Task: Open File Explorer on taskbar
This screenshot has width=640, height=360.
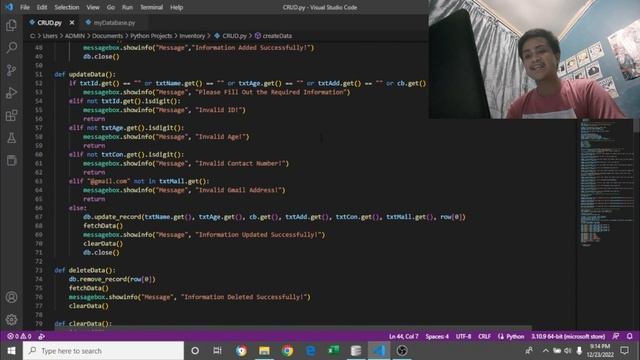Action: coord(264,351)
